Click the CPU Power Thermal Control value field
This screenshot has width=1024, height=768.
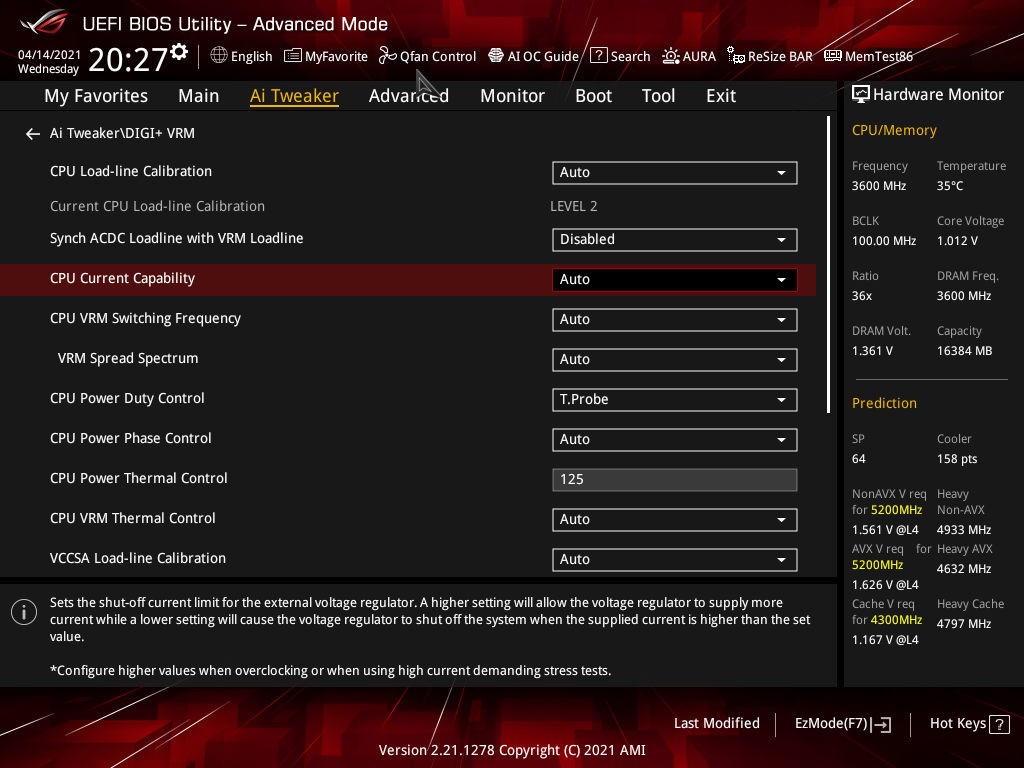pyautogui.click(x=675, y=479)
